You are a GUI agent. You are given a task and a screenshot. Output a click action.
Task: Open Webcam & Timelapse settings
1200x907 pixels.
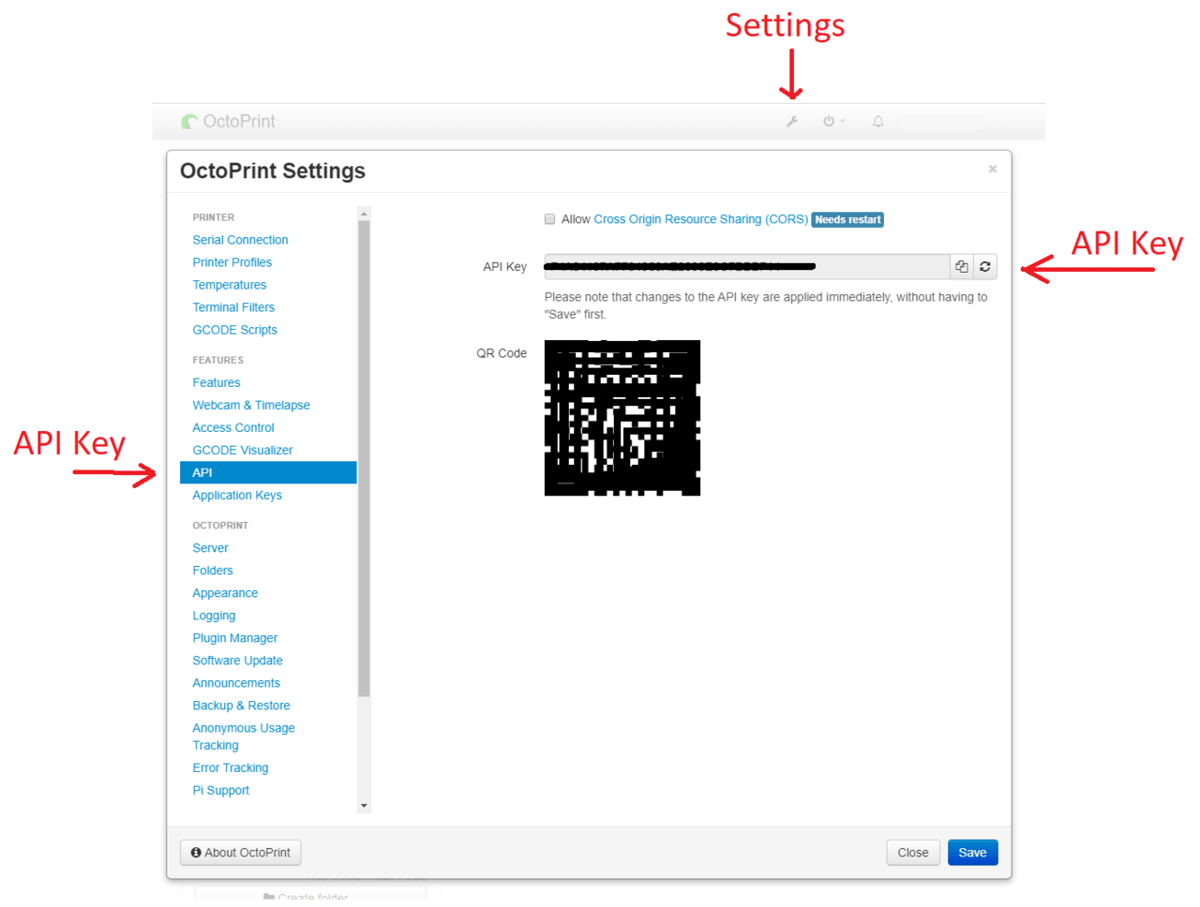pos(251,405)
